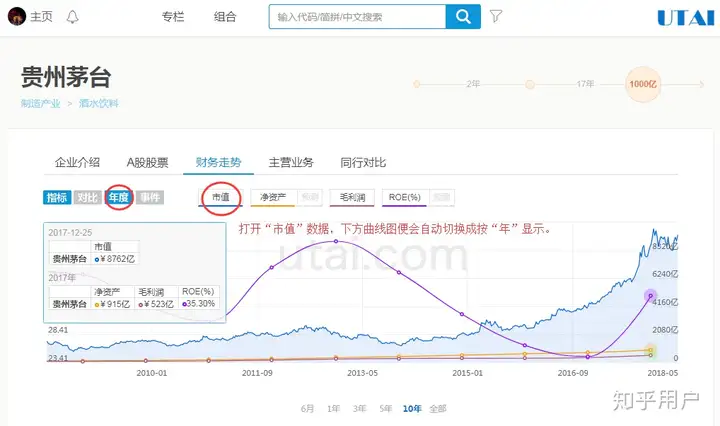Click the 35.30% ROE value
Viewport: 720px width, 426px height.
199,304
